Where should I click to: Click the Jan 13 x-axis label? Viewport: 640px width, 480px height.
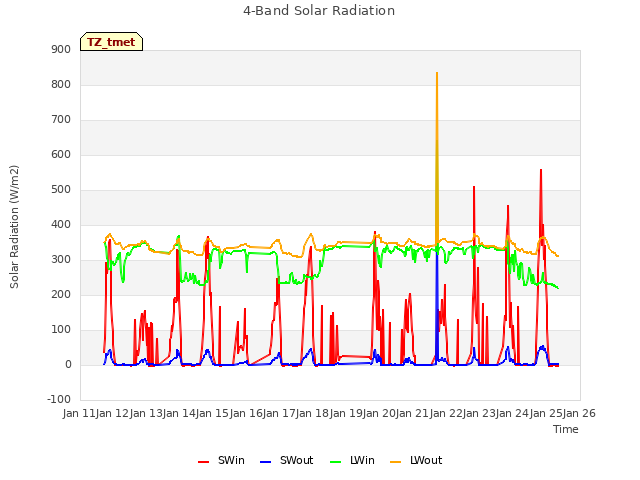tap(146, 413)
